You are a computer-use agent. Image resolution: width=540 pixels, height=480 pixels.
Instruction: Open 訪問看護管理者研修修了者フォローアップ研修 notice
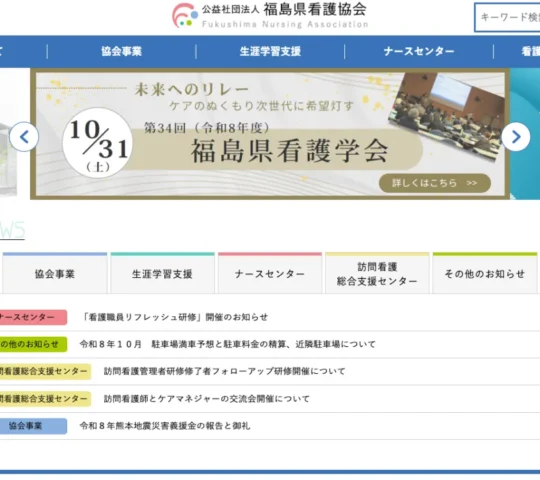225,371
